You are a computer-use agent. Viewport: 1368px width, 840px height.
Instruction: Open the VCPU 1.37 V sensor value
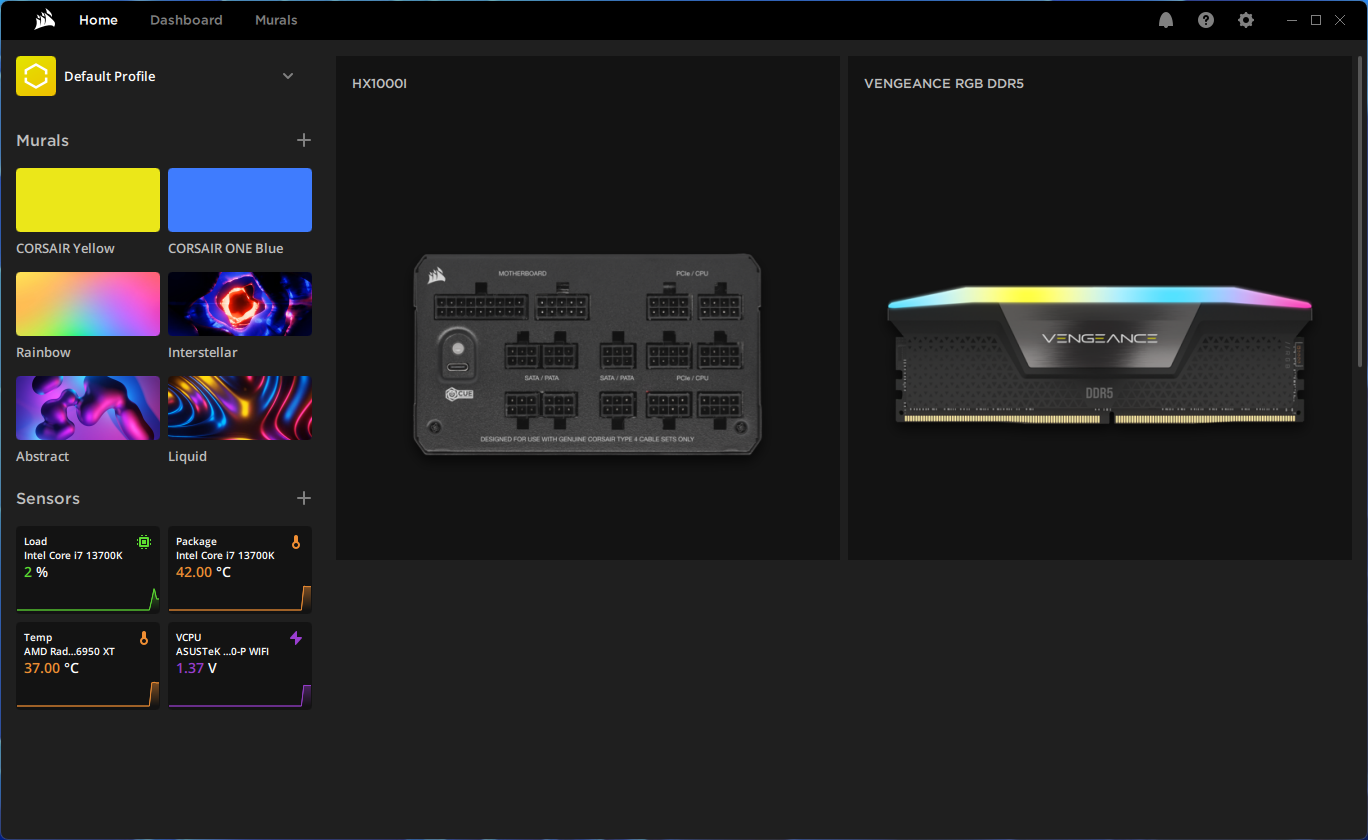click(x=196, y=668)
